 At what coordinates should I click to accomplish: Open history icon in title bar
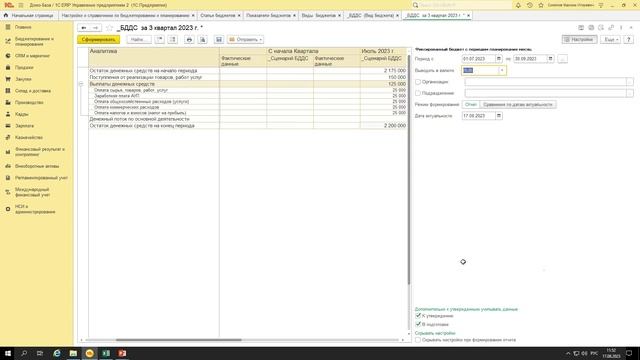(x=529, y=5)
